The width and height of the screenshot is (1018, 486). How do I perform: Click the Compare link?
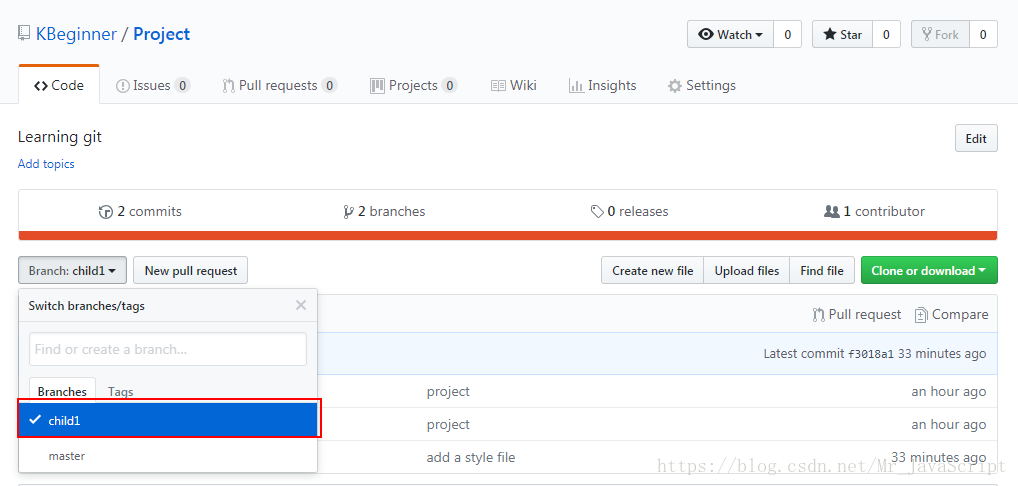coord(951,315)
